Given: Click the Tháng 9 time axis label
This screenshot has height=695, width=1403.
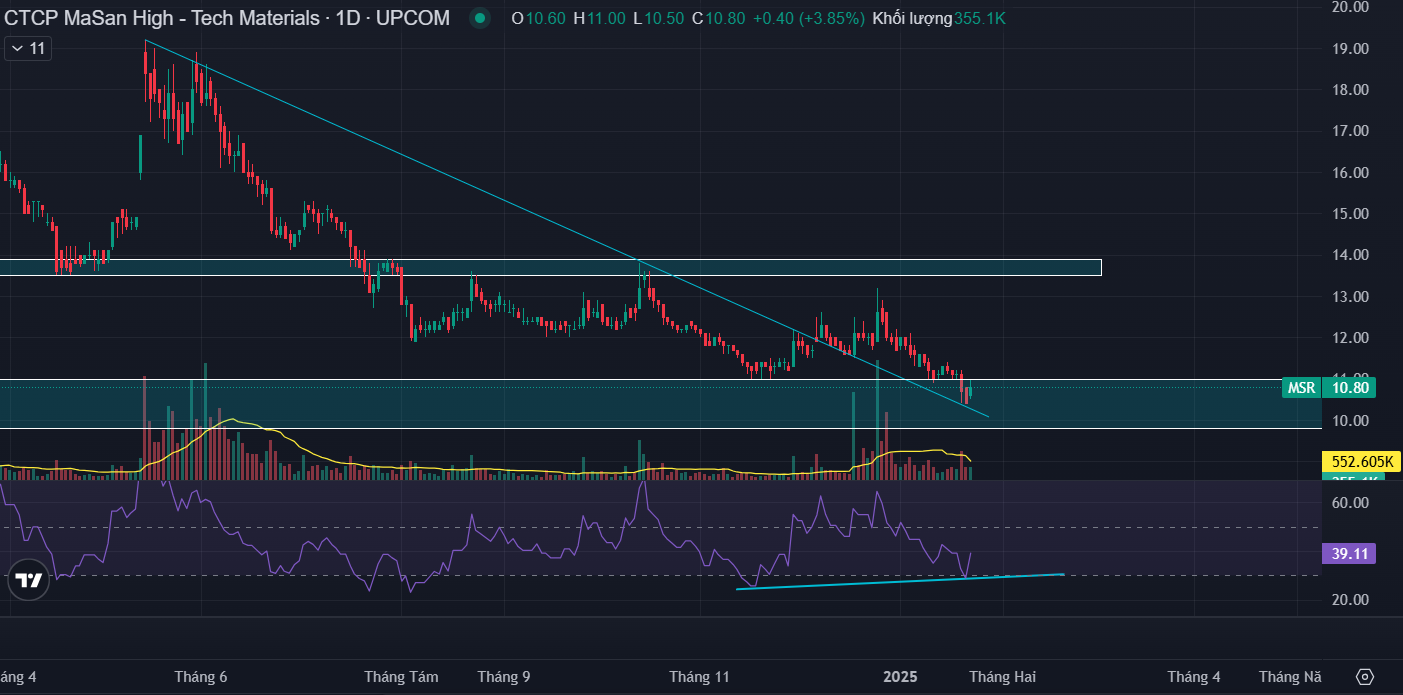Looking at the screenshot, I should click(x=504, y=677).
